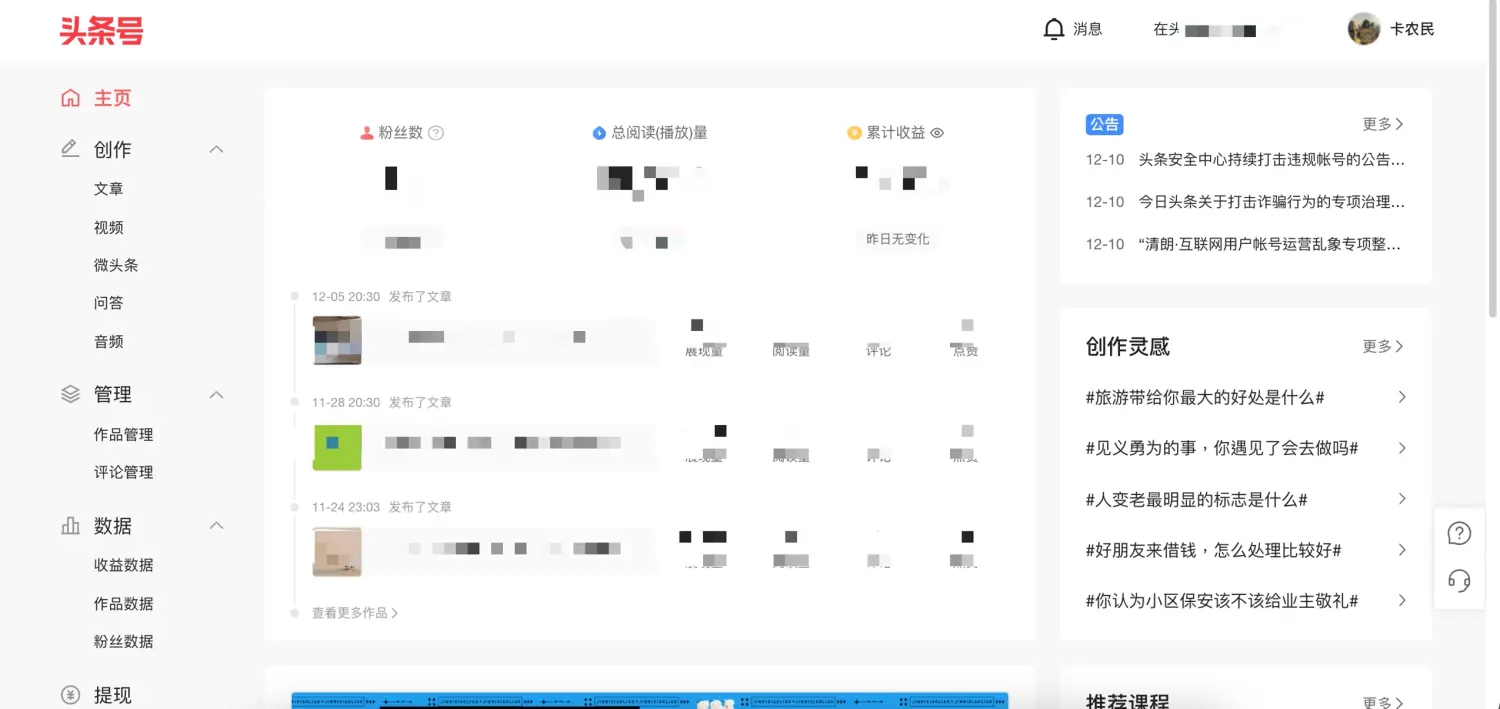Click the 头条号 logo

coord(101,31)
